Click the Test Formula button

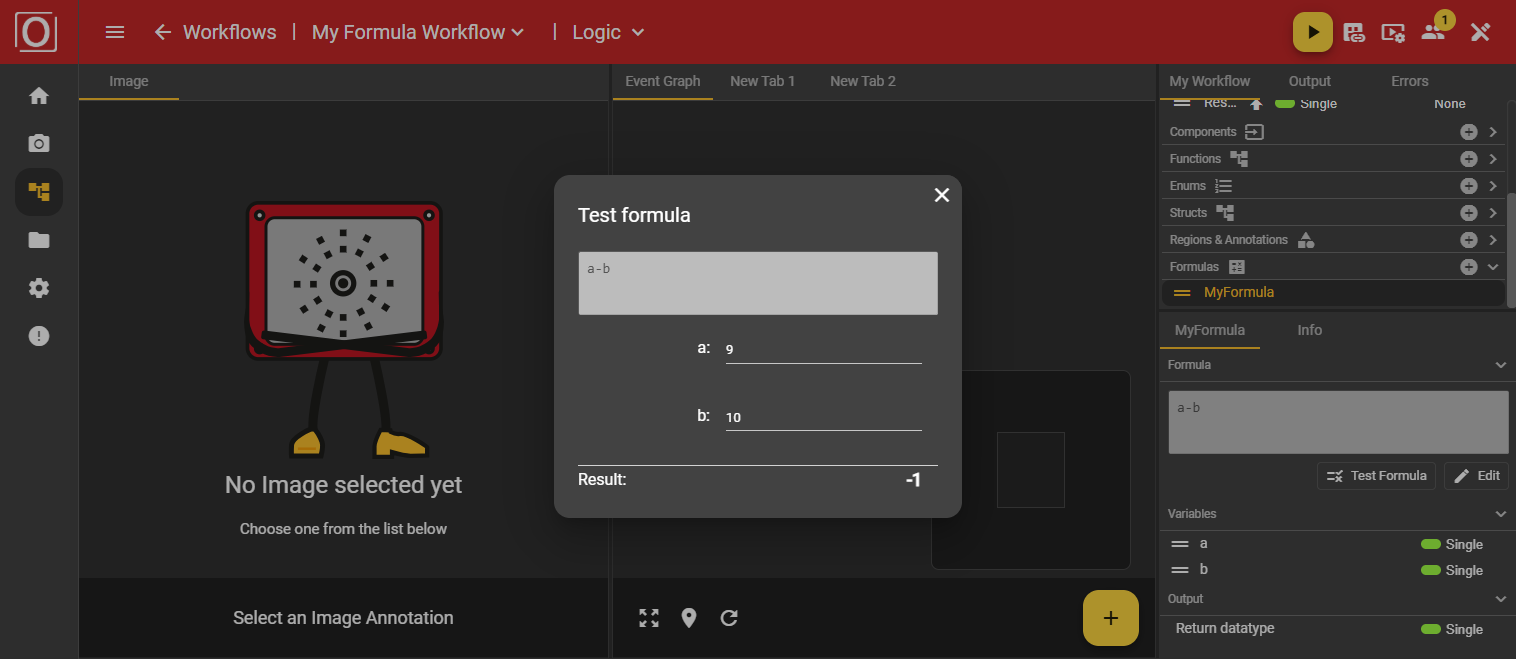1376,475
